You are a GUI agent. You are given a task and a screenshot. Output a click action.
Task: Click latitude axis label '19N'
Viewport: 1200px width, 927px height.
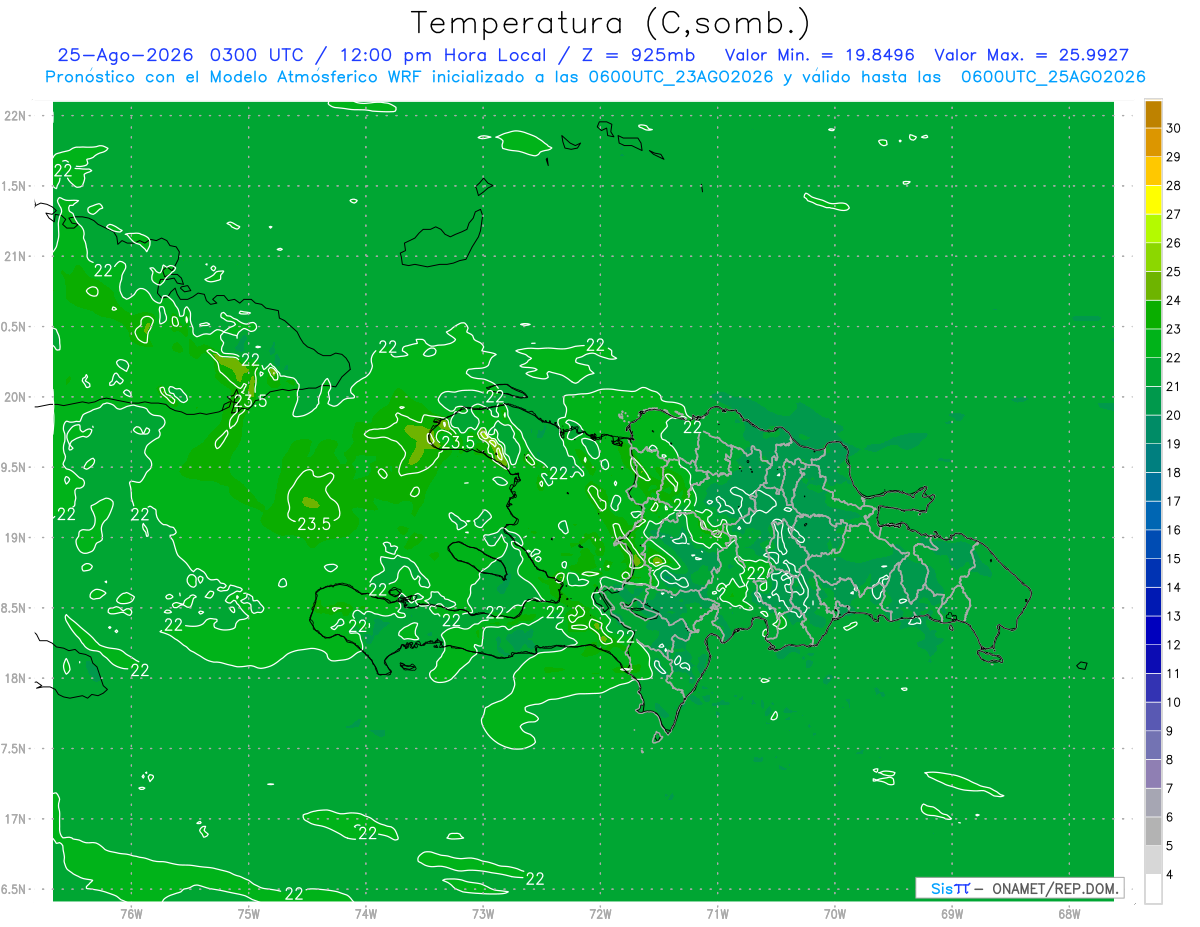click(x=17, y=537)
